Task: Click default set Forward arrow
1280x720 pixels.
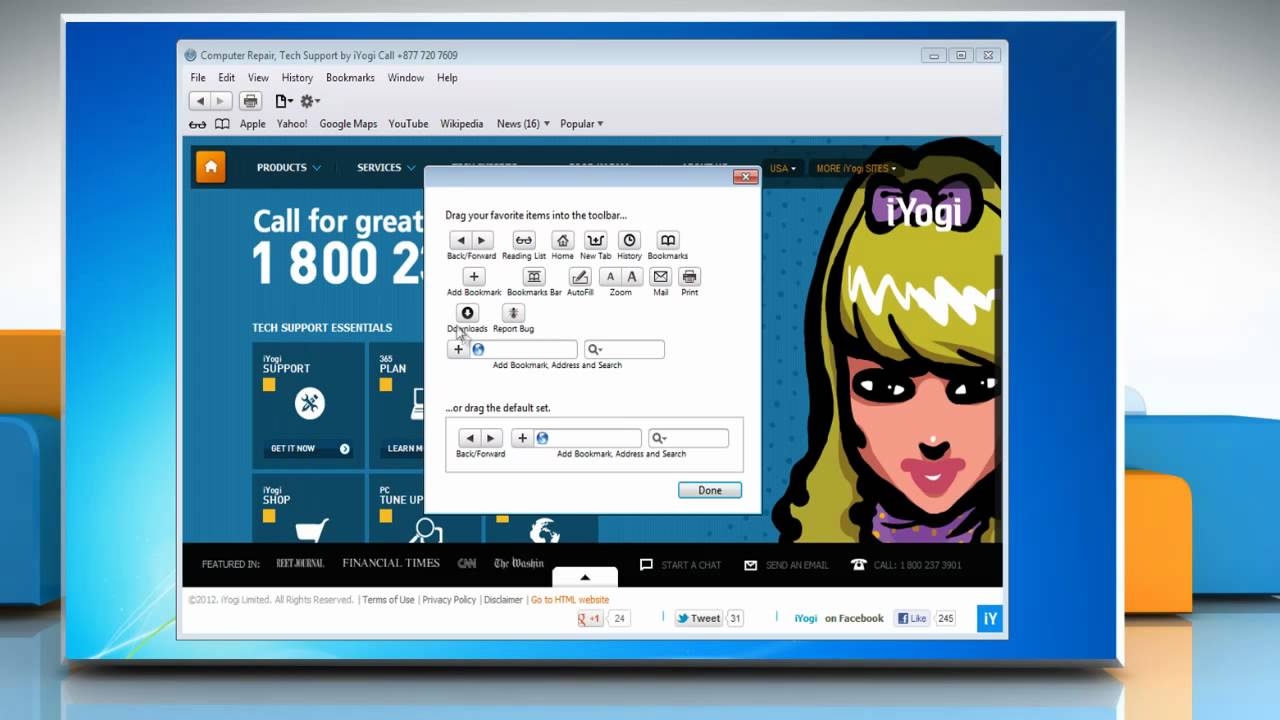Action: (491, 438)
